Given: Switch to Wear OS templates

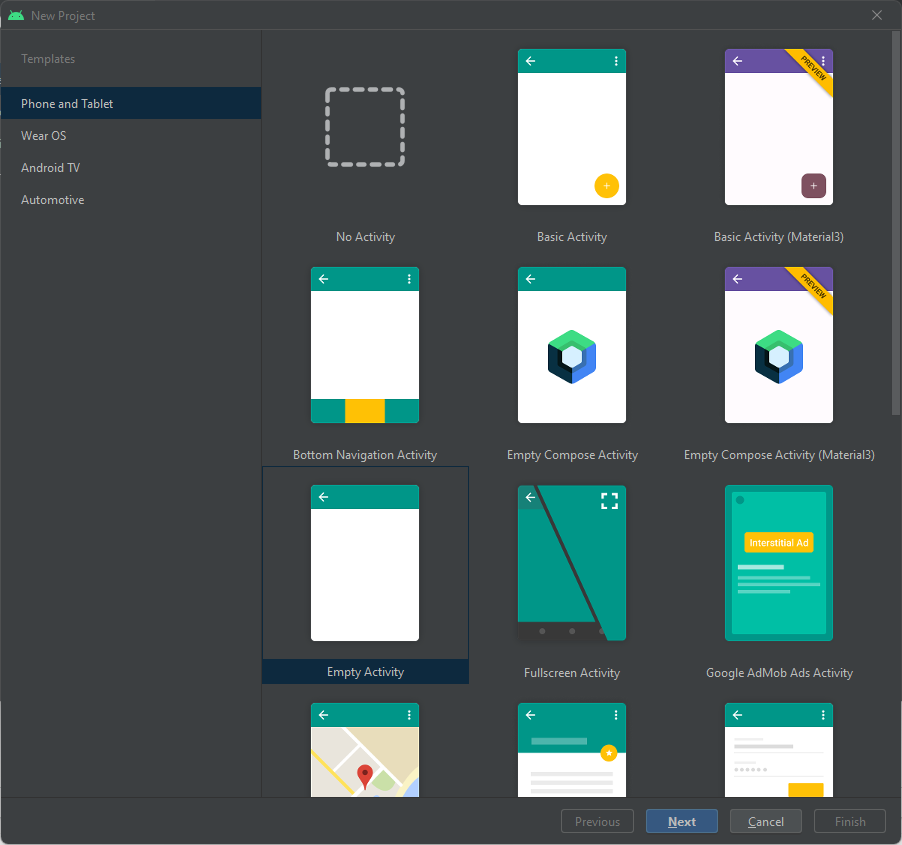Looking at the screenshot, I should 131,136.
